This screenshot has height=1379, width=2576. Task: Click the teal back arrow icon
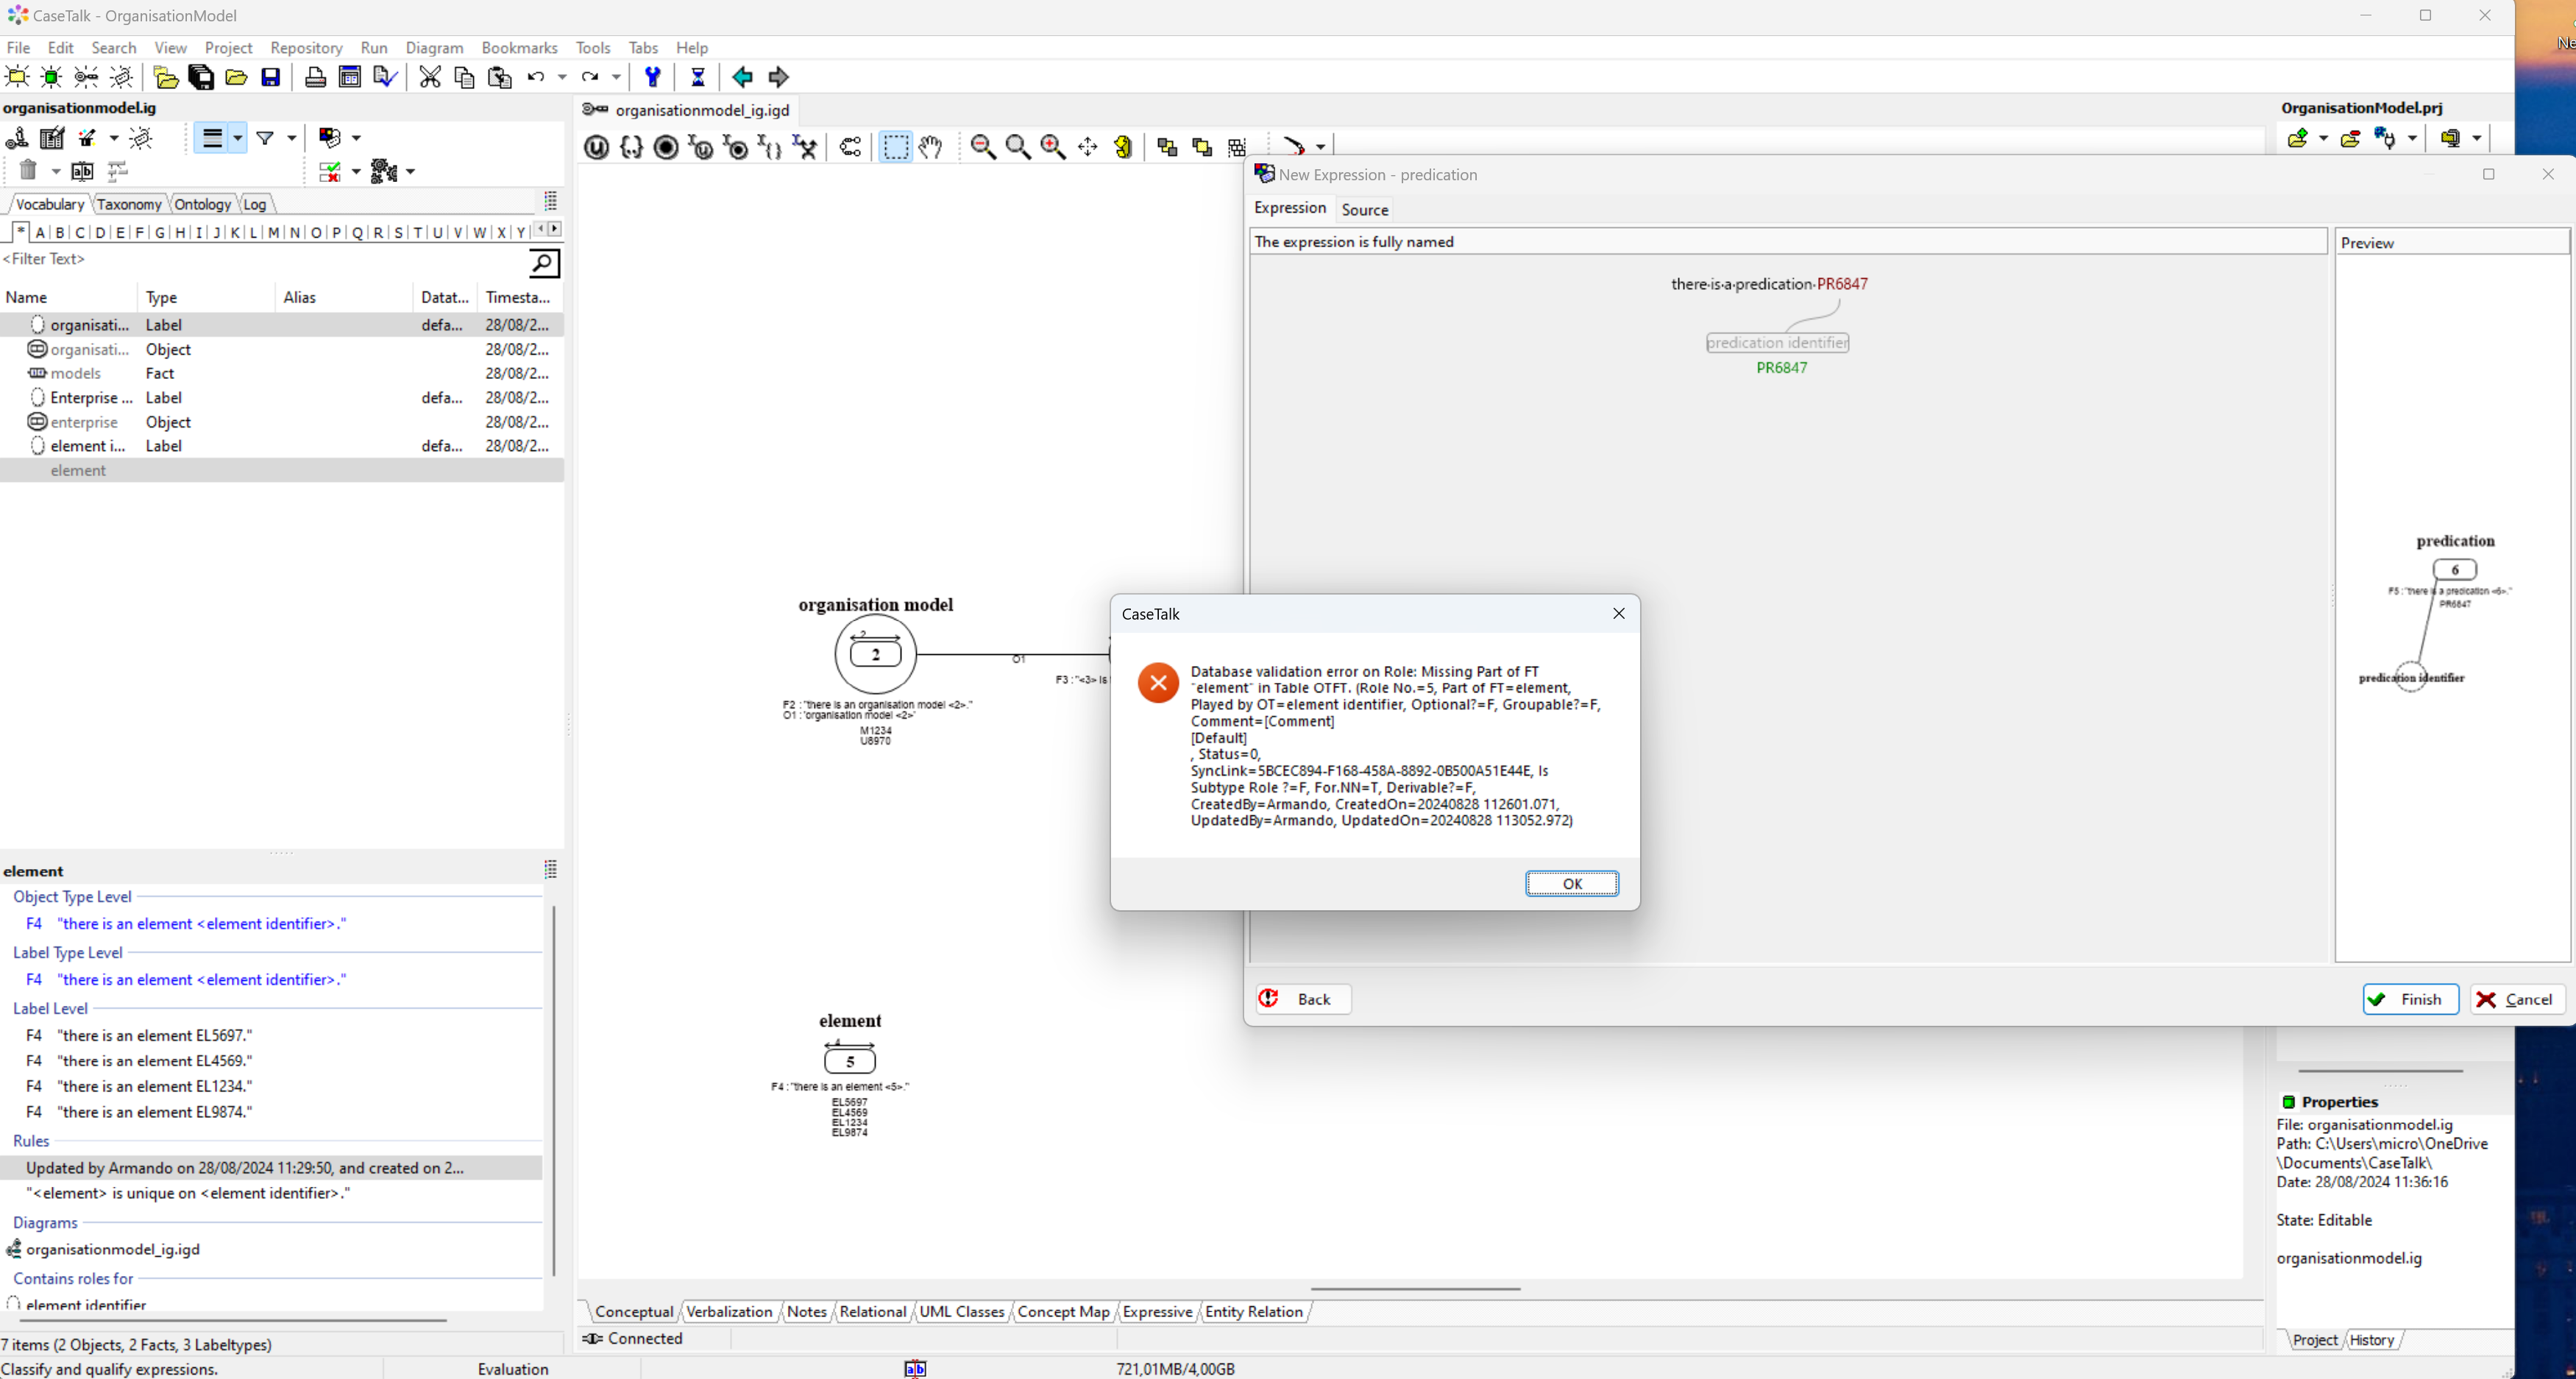742,77
